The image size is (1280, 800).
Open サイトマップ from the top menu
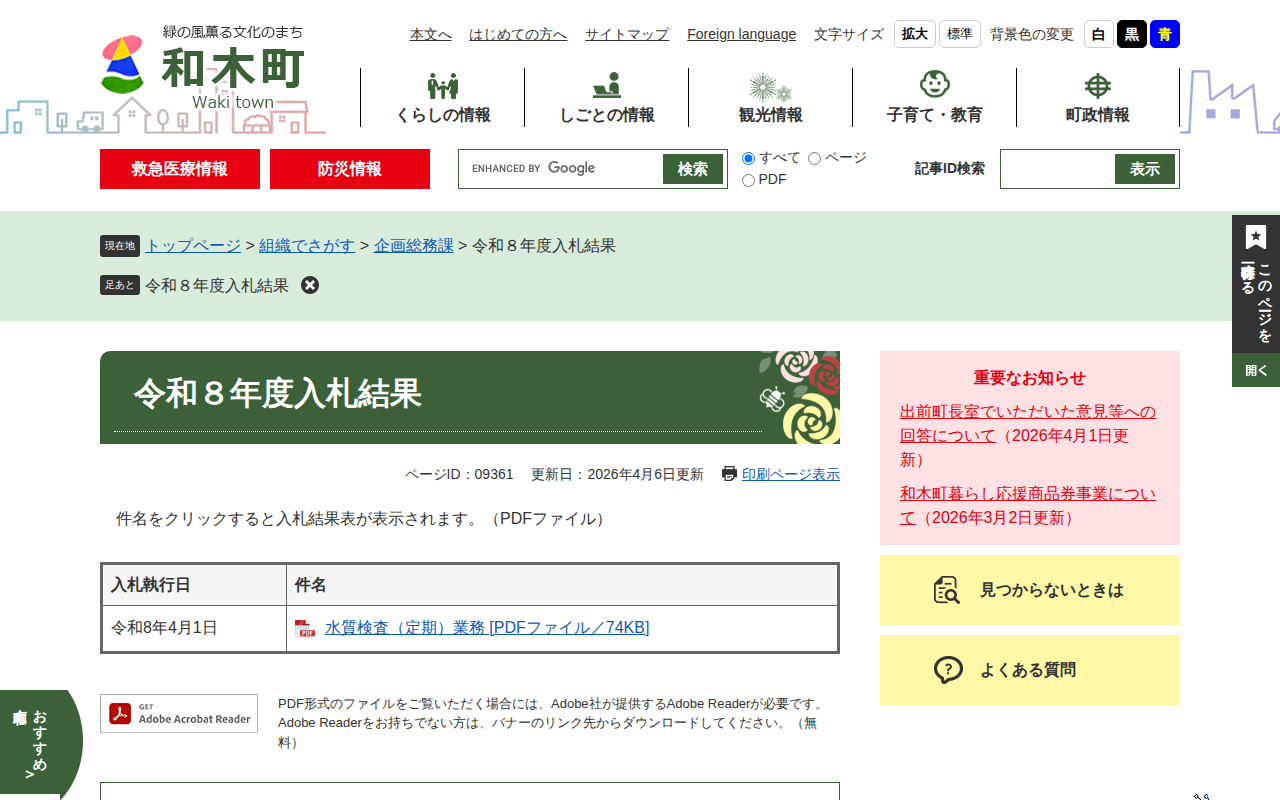click(x=626, y=33)
